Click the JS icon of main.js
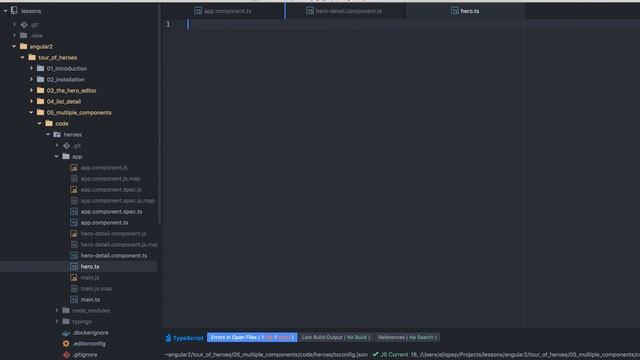 (74, 278)
